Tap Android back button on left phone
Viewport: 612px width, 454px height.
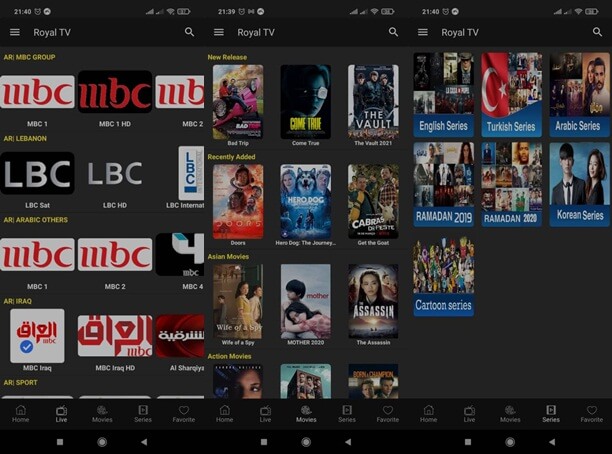(144, 442)
